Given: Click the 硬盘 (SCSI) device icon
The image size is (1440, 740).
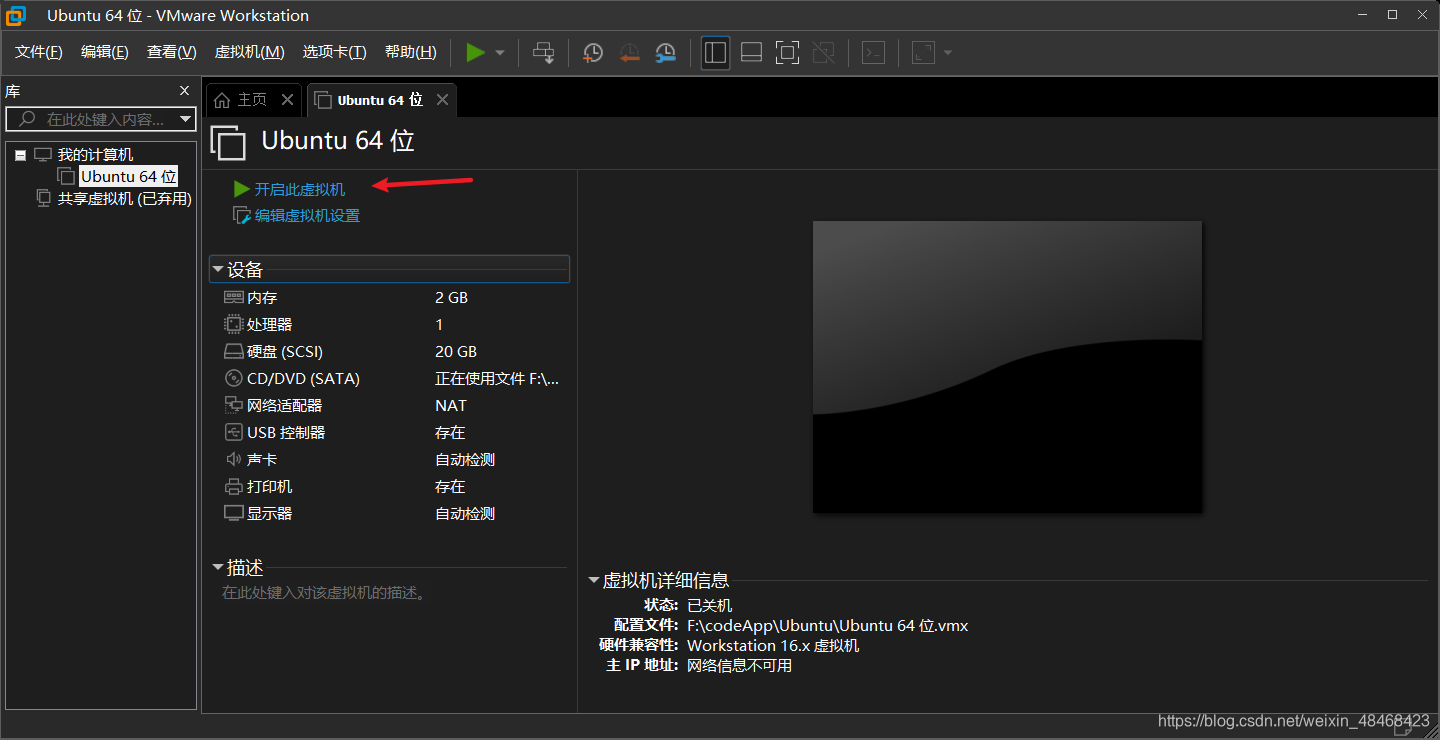Looking at the screenshot, I should [x=234, y=352].
